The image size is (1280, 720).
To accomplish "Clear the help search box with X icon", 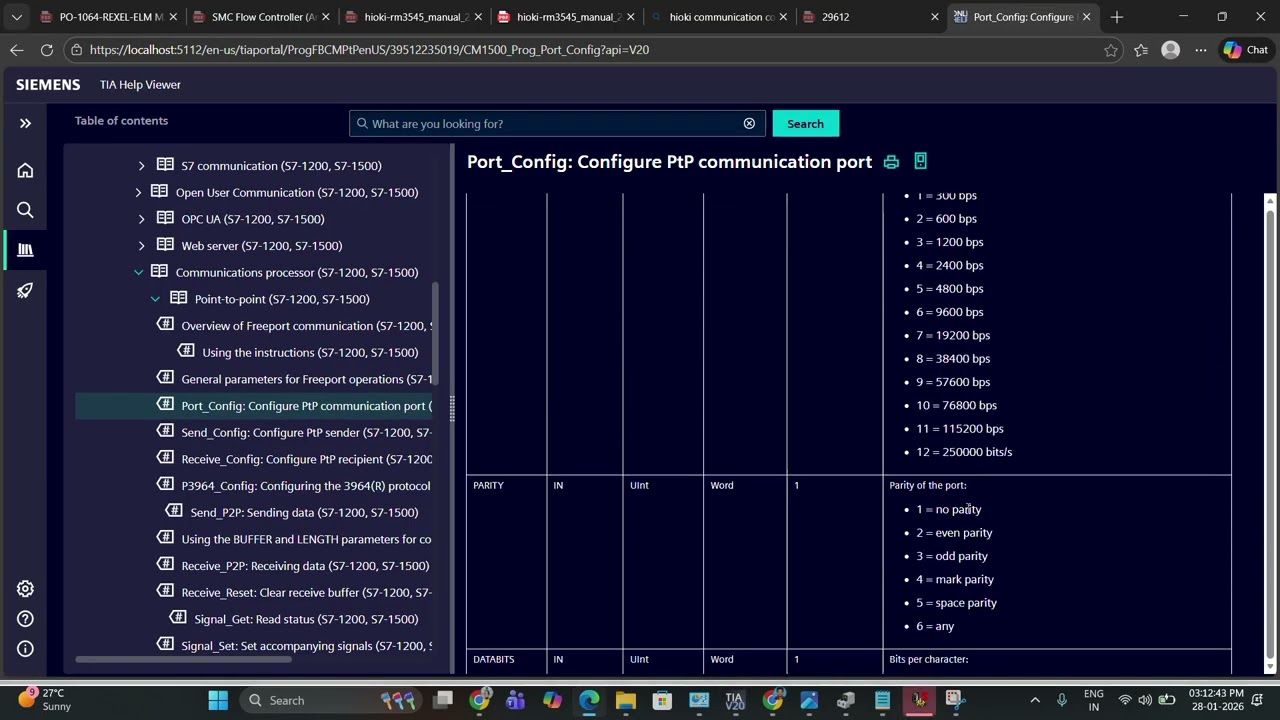I will [749, 123].
